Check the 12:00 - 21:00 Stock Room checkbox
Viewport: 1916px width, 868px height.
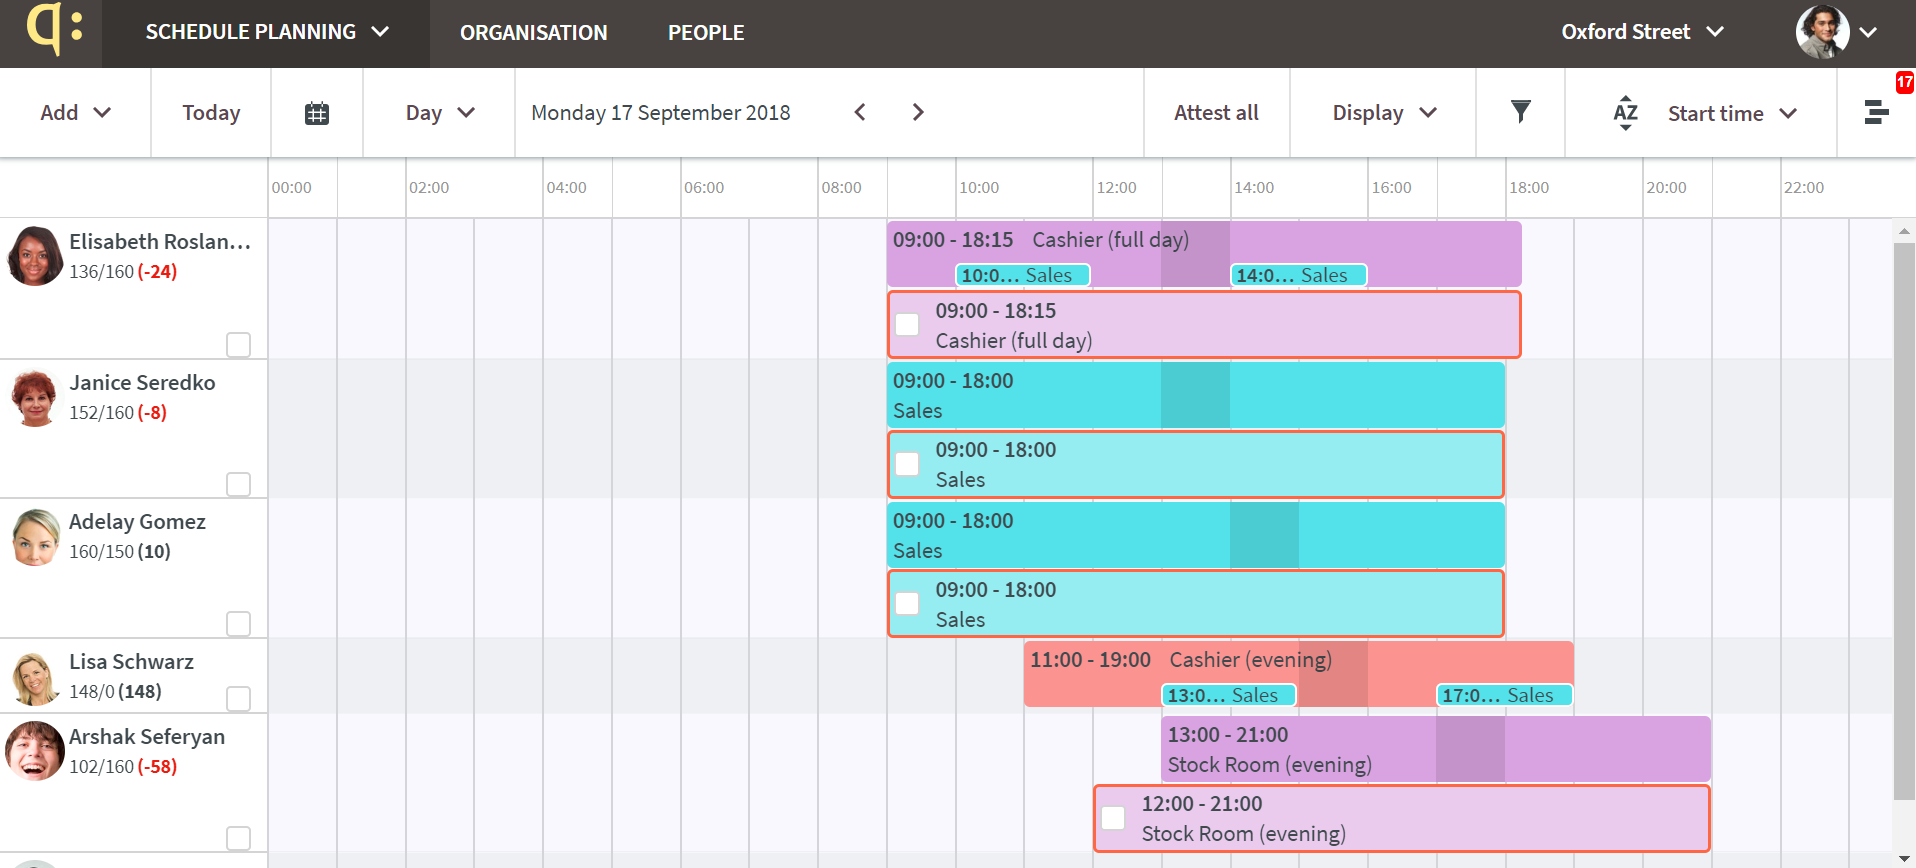click(x=1113, y=818)
